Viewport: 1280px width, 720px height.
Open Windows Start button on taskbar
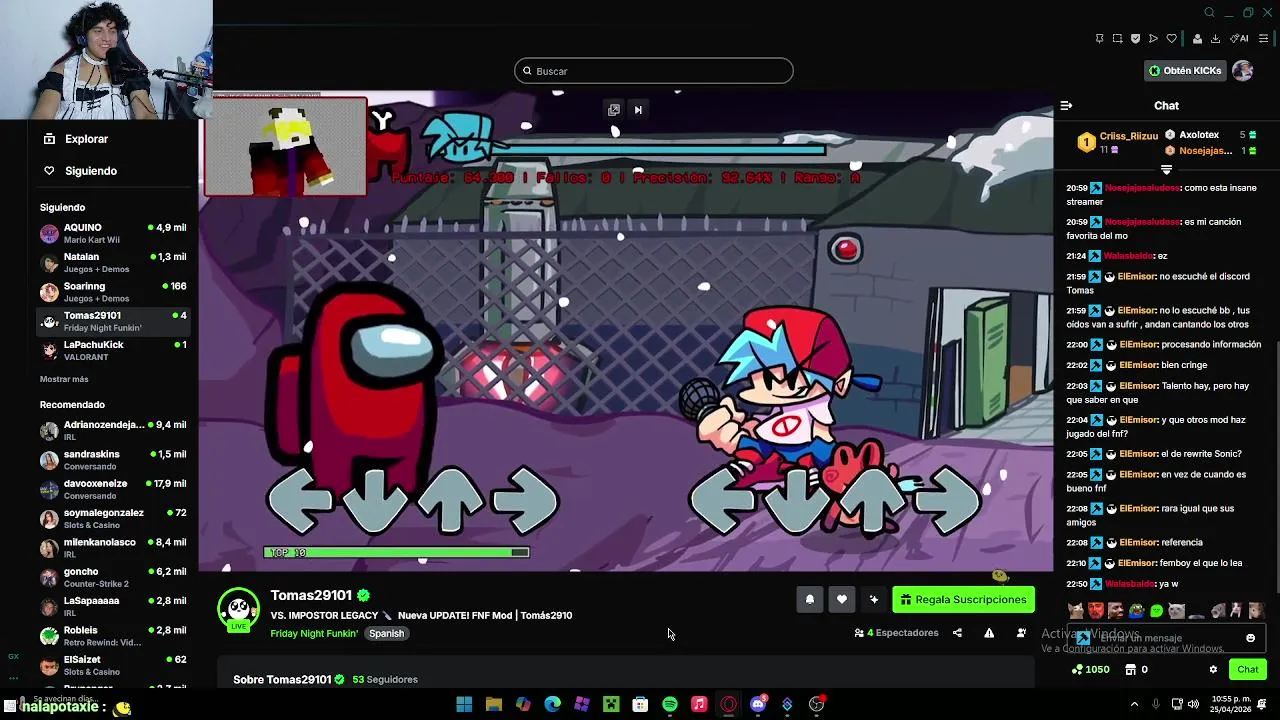click(464, 705)
